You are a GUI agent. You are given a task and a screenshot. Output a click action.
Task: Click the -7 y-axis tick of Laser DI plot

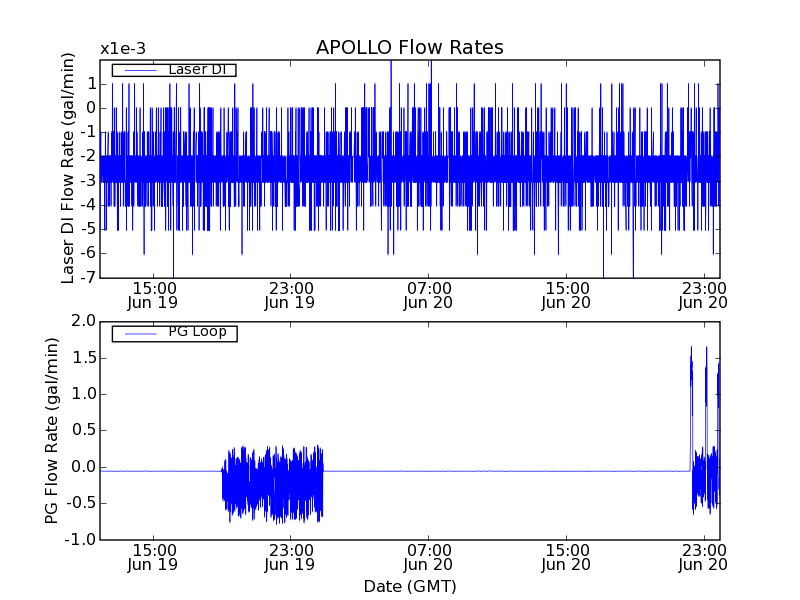(x=88, y=277)
